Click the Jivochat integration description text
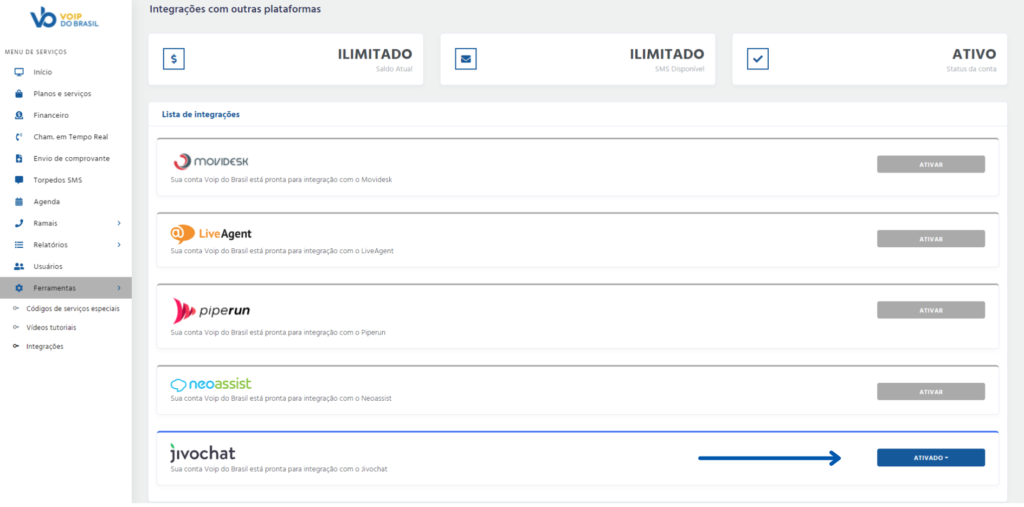Viewport: 1024px width, 507px height. tap(279, 469)
